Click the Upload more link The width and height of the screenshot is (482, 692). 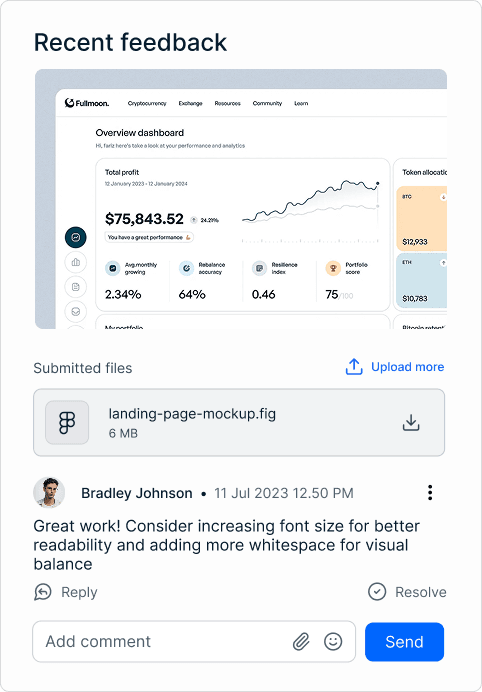click(x=407, y=367)
